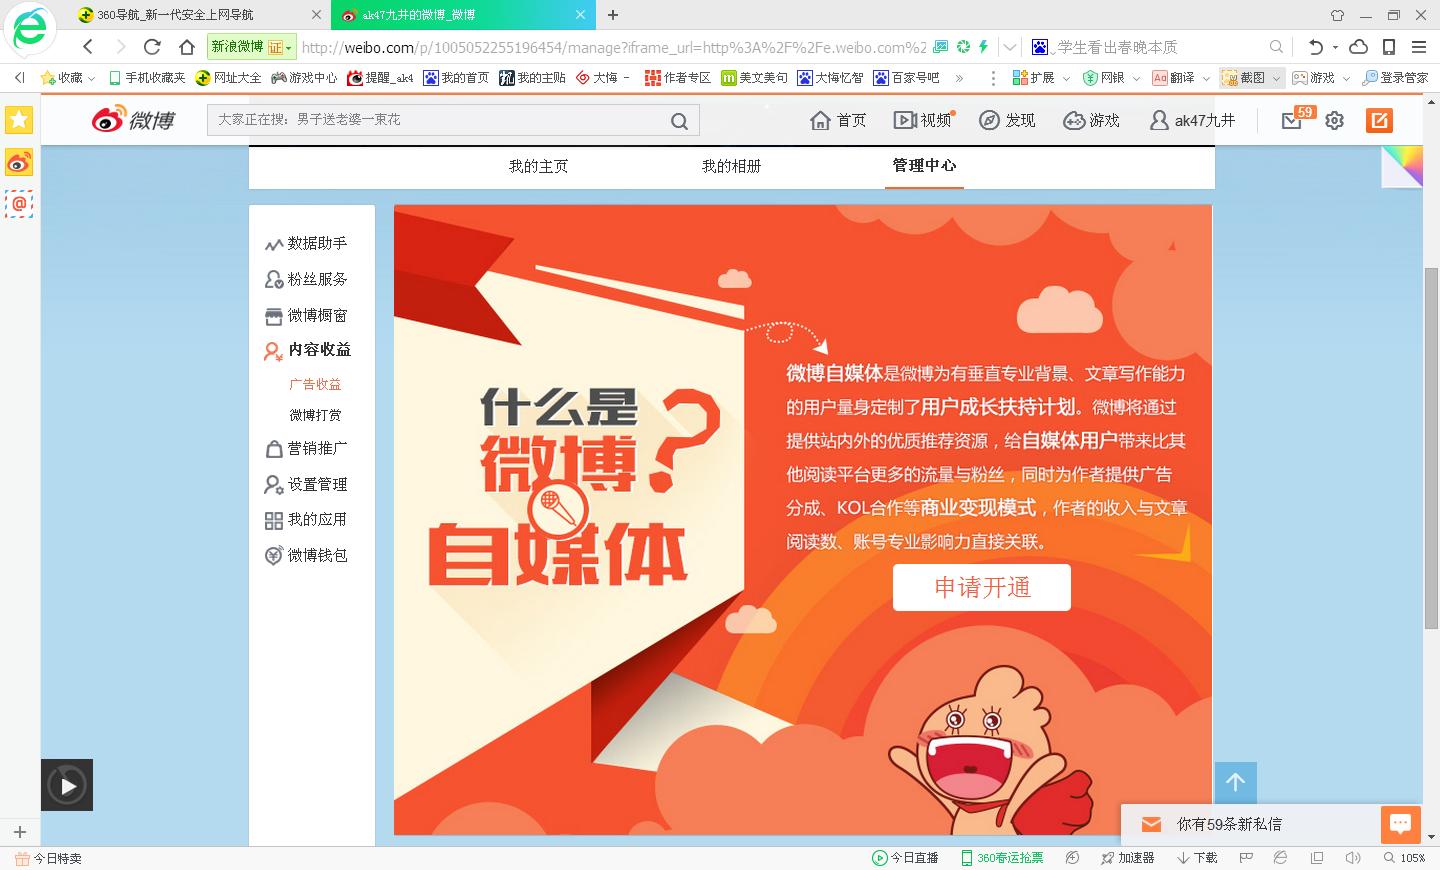Open 设置管理 in left menu
Image resolution: width=1440 pixels, height=870 pixels.
pos(306,484)
